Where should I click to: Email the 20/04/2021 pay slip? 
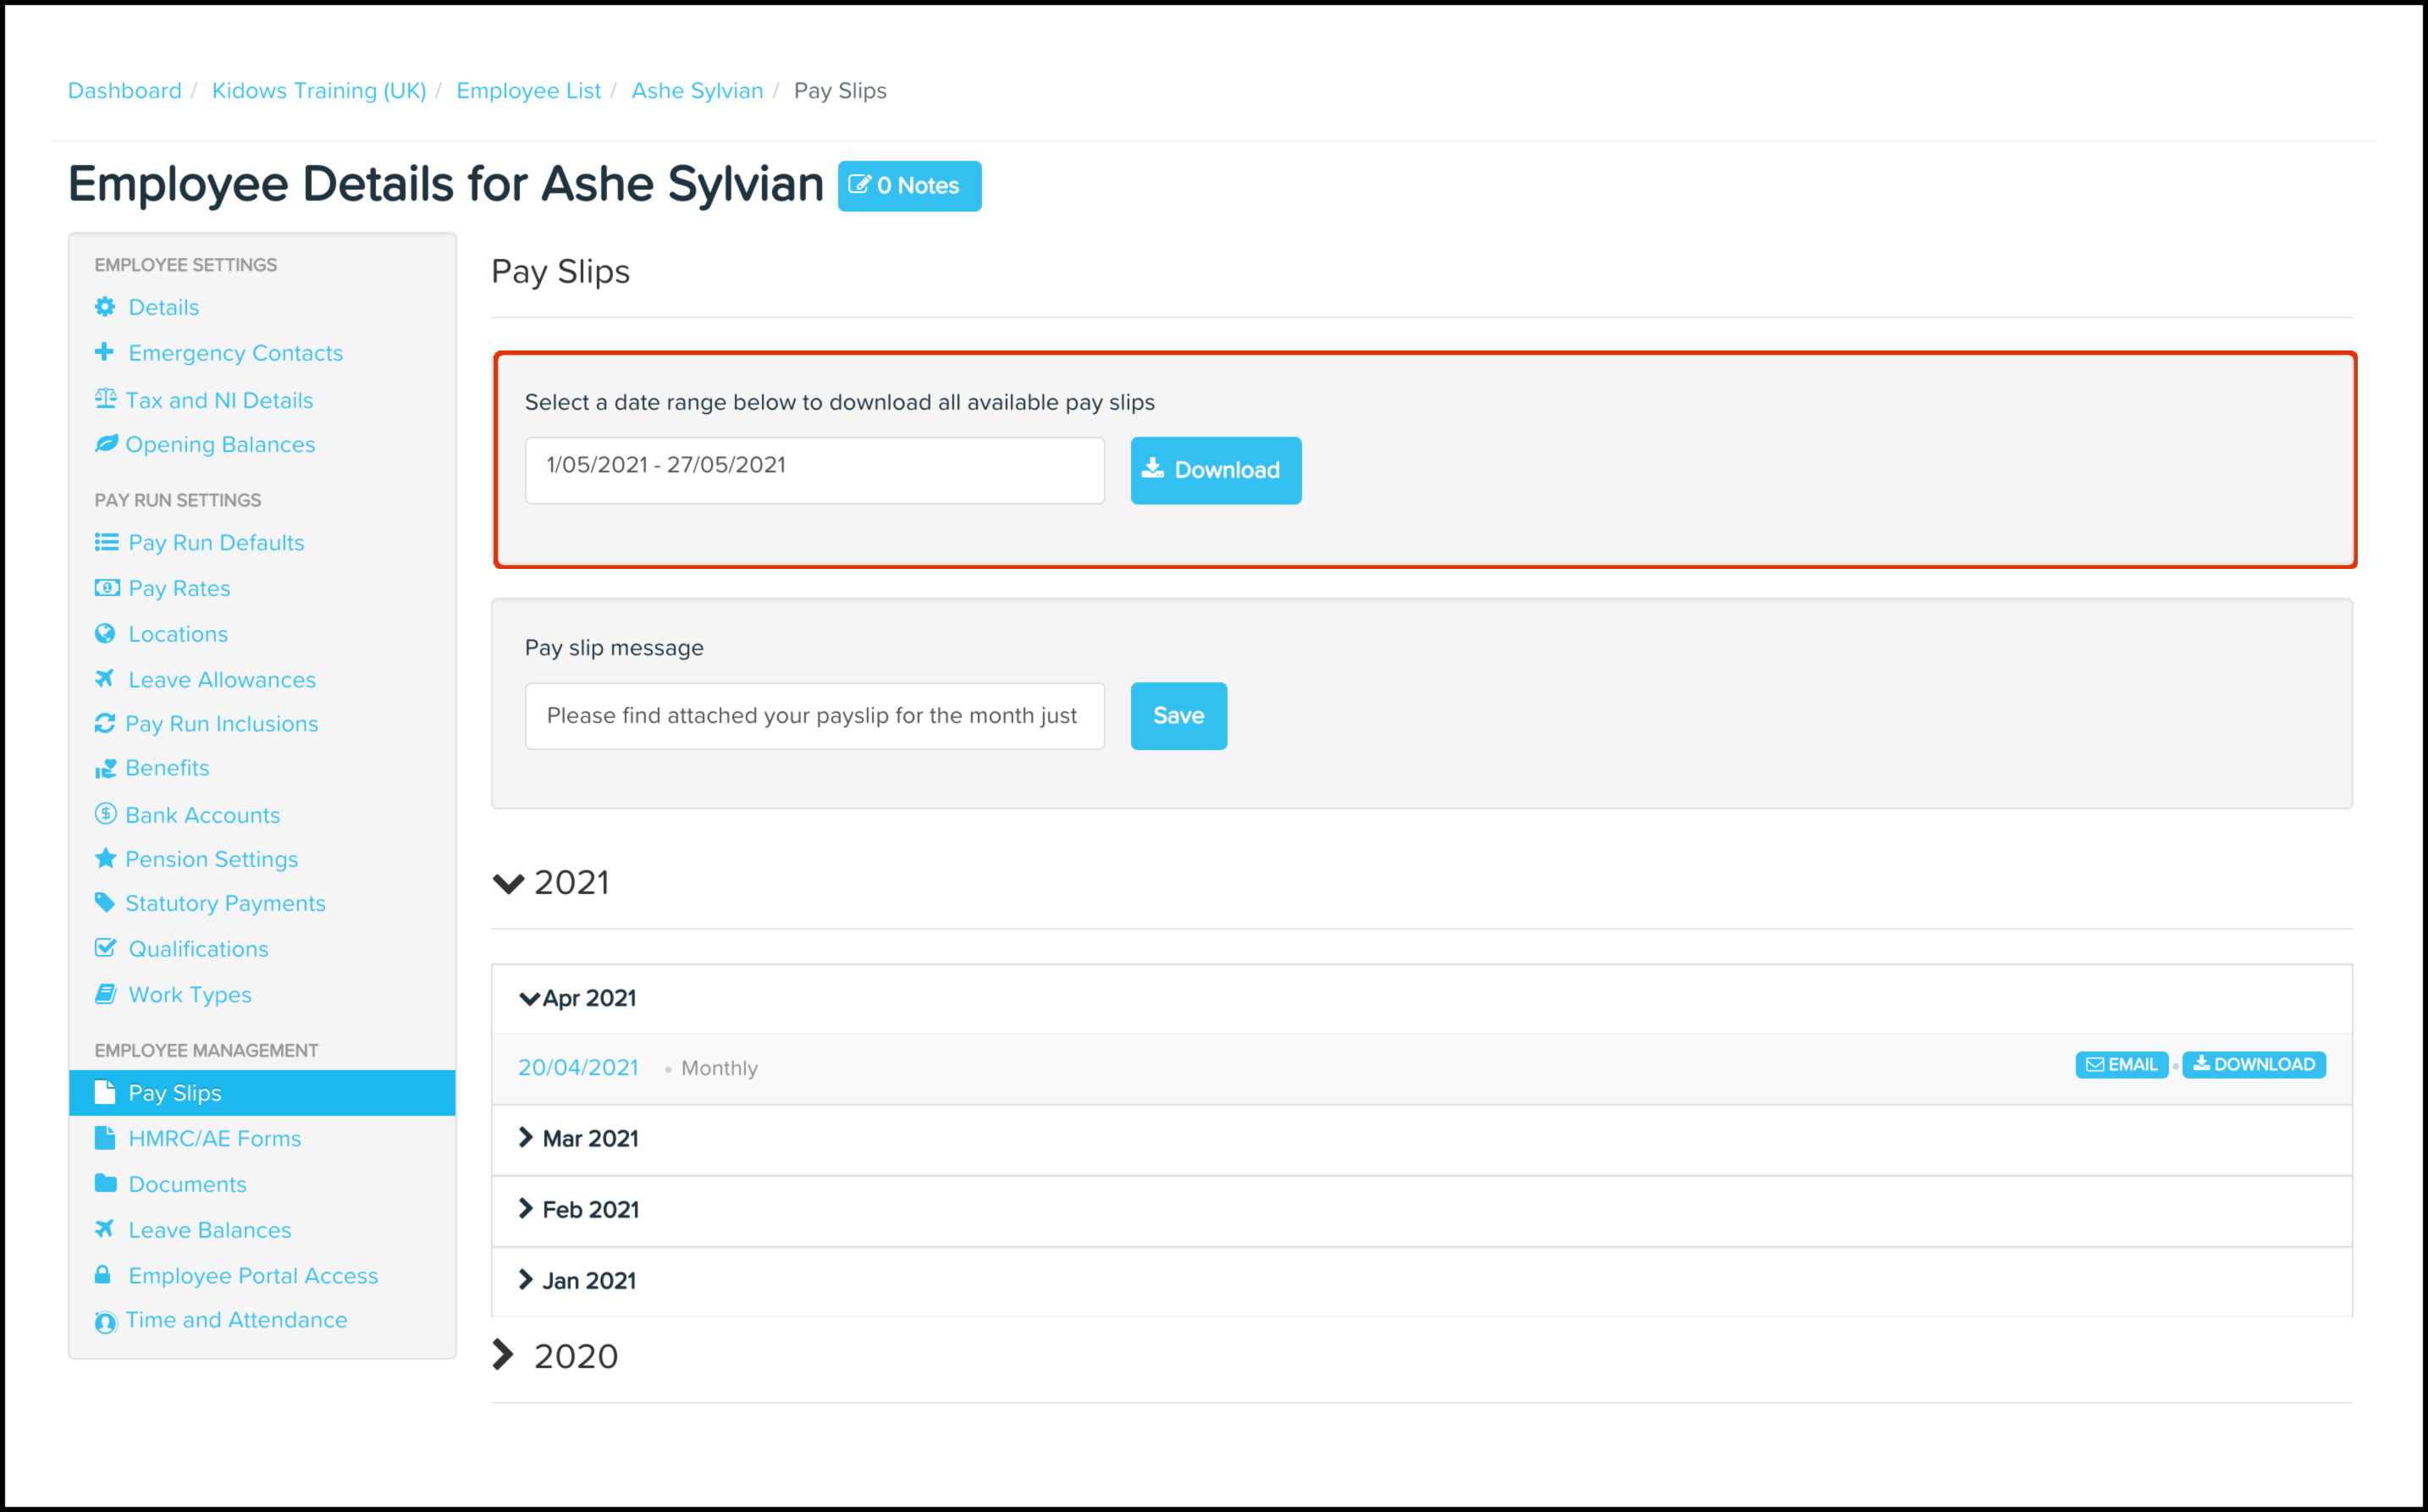tap(2121, 1064)
